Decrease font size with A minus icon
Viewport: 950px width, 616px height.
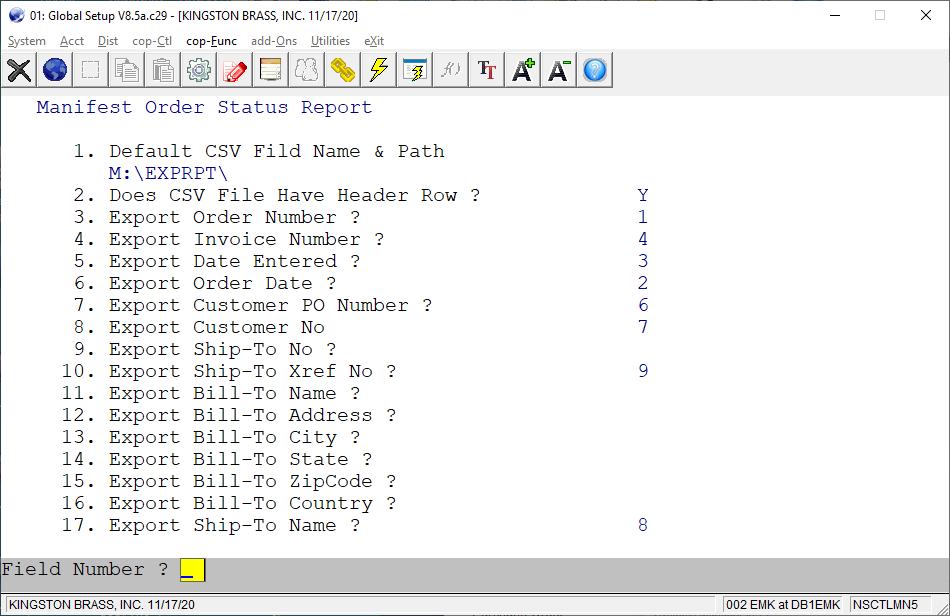click(559, 70)
